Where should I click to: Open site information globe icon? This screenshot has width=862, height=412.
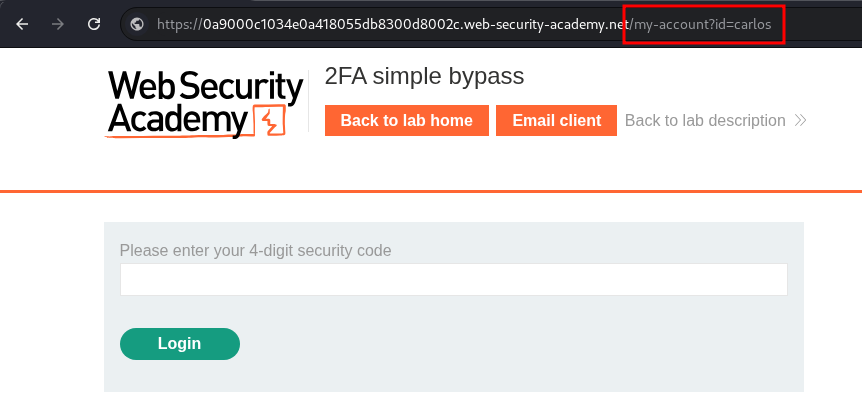(138, 24)
